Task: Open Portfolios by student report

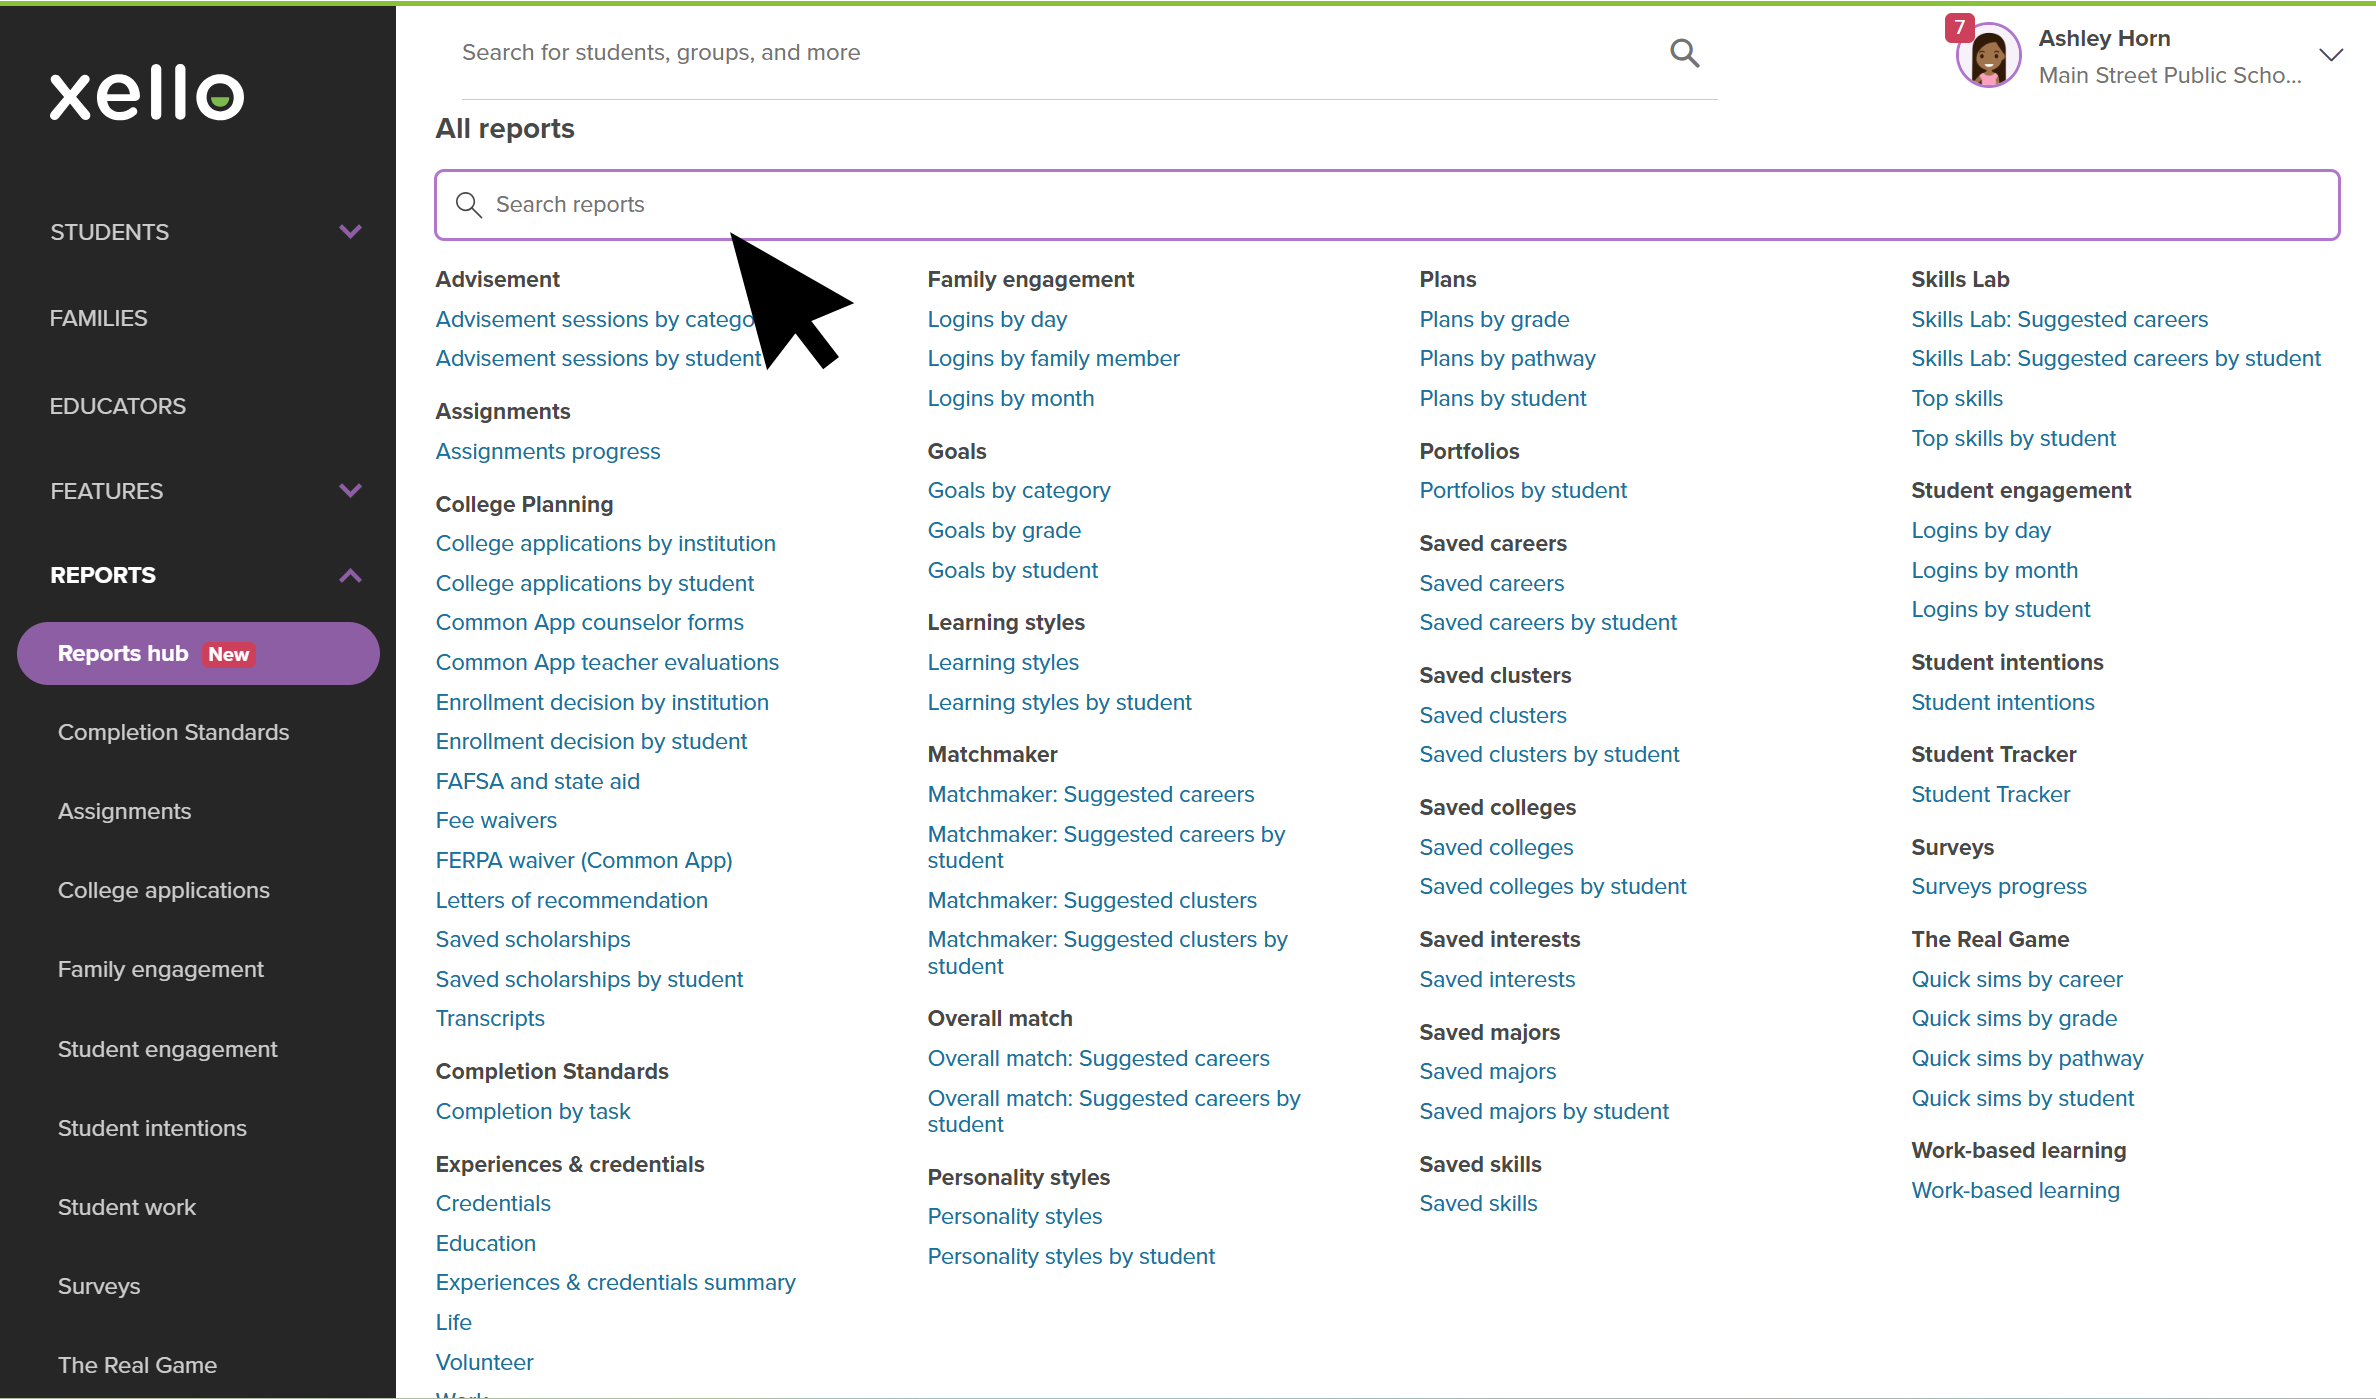Action: (1524, 490)
